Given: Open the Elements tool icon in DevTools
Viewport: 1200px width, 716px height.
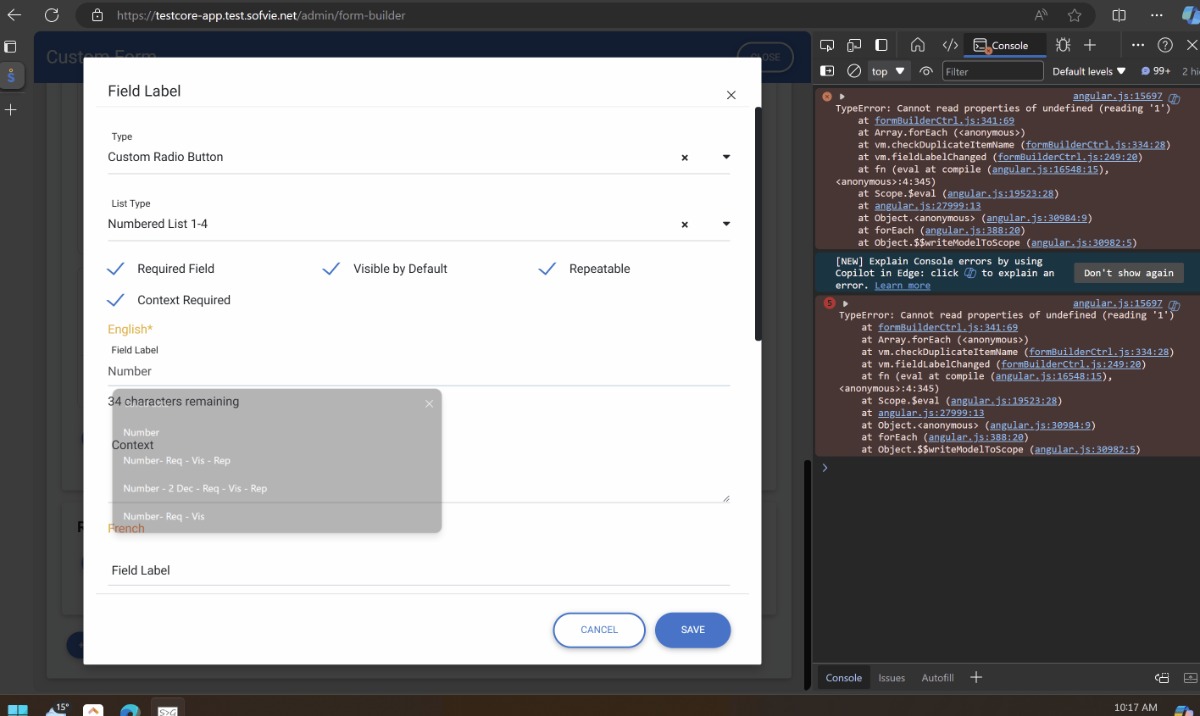Looking at the screenshot, I should 950,45.
